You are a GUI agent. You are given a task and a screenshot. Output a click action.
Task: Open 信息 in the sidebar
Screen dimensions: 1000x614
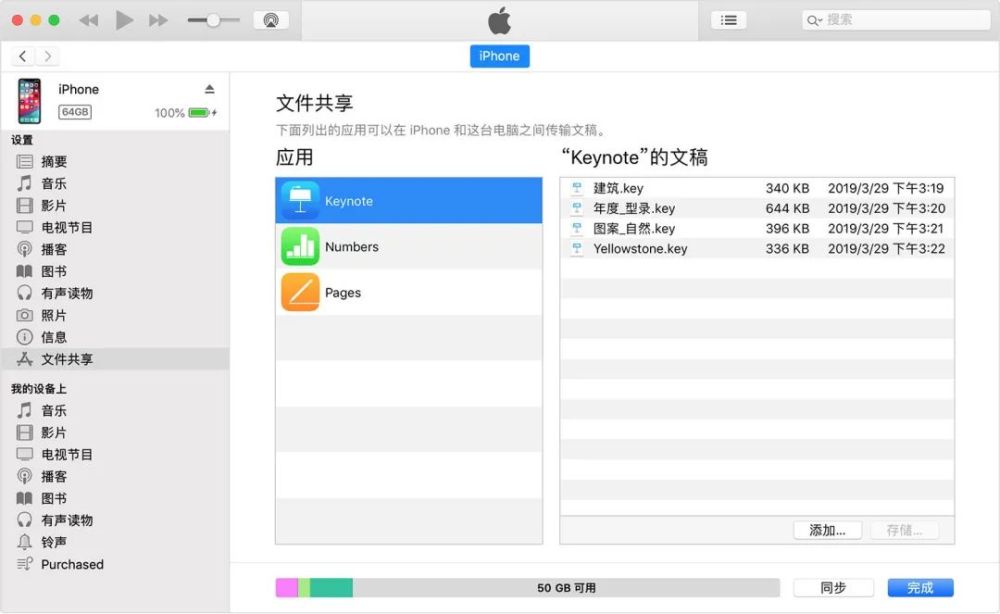click(115, 337)
